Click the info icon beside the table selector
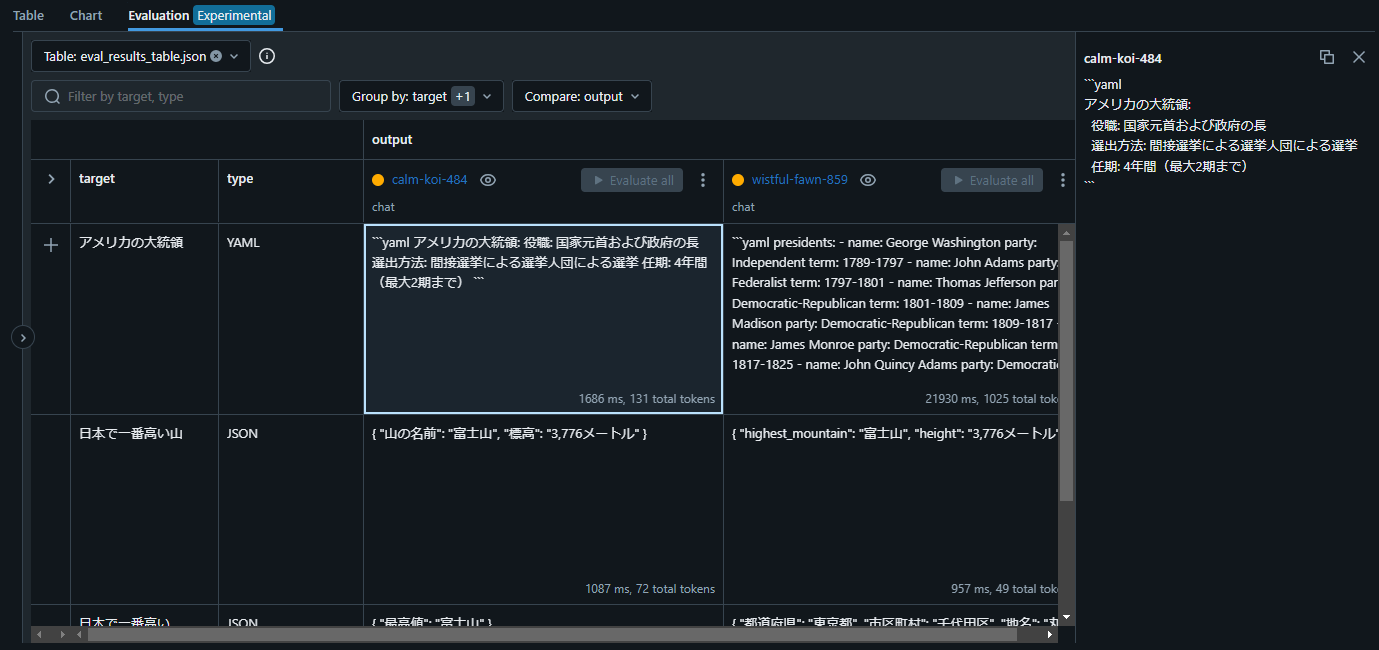This screenshot has width=1379, height=650. click(266, 56)
